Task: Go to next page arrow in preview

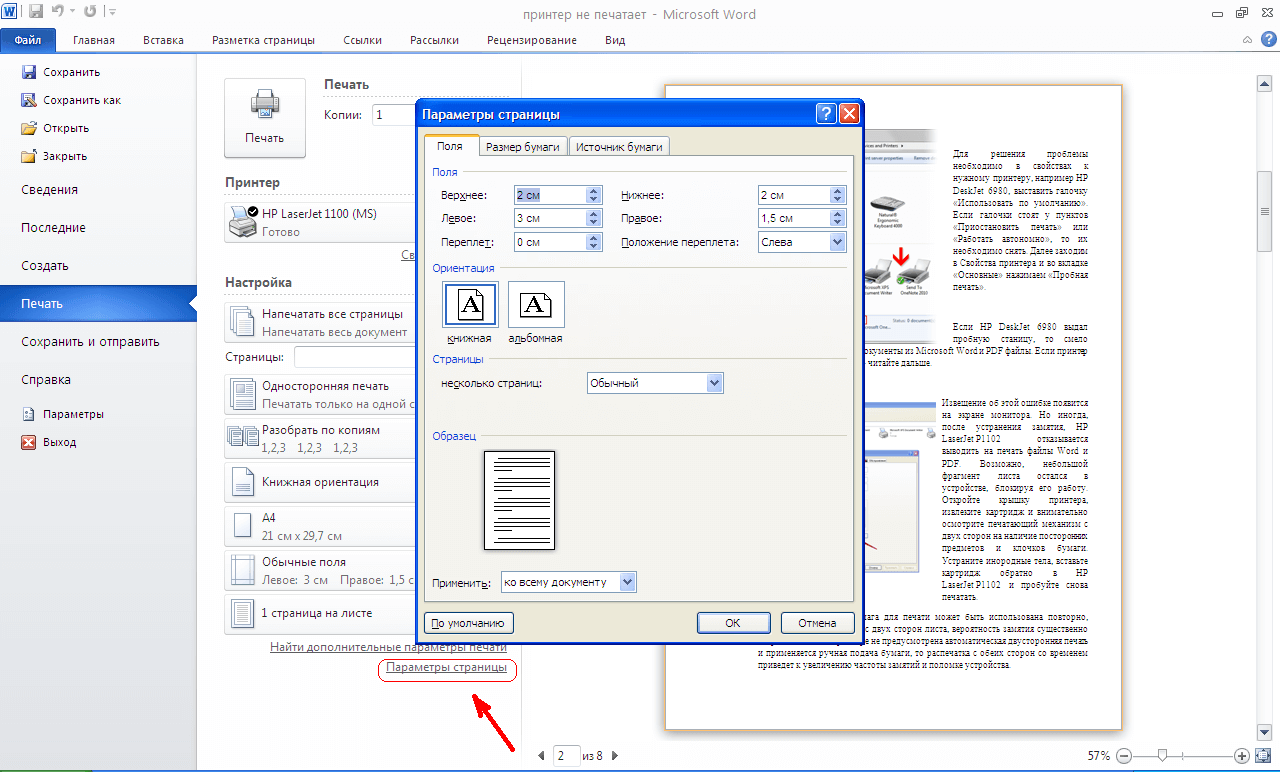Action: tap(615, 756)
